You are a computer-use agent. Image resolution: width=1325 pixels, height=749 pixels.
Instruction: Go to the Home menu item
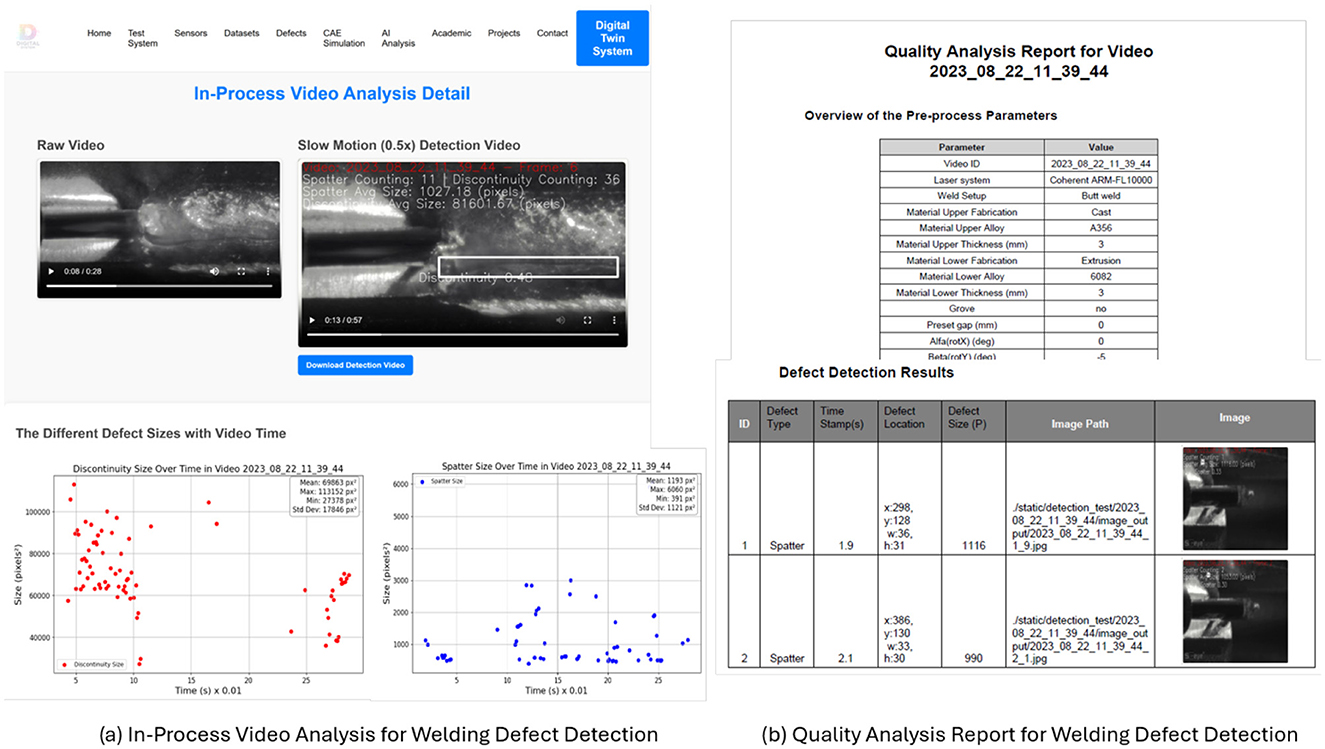99,33
